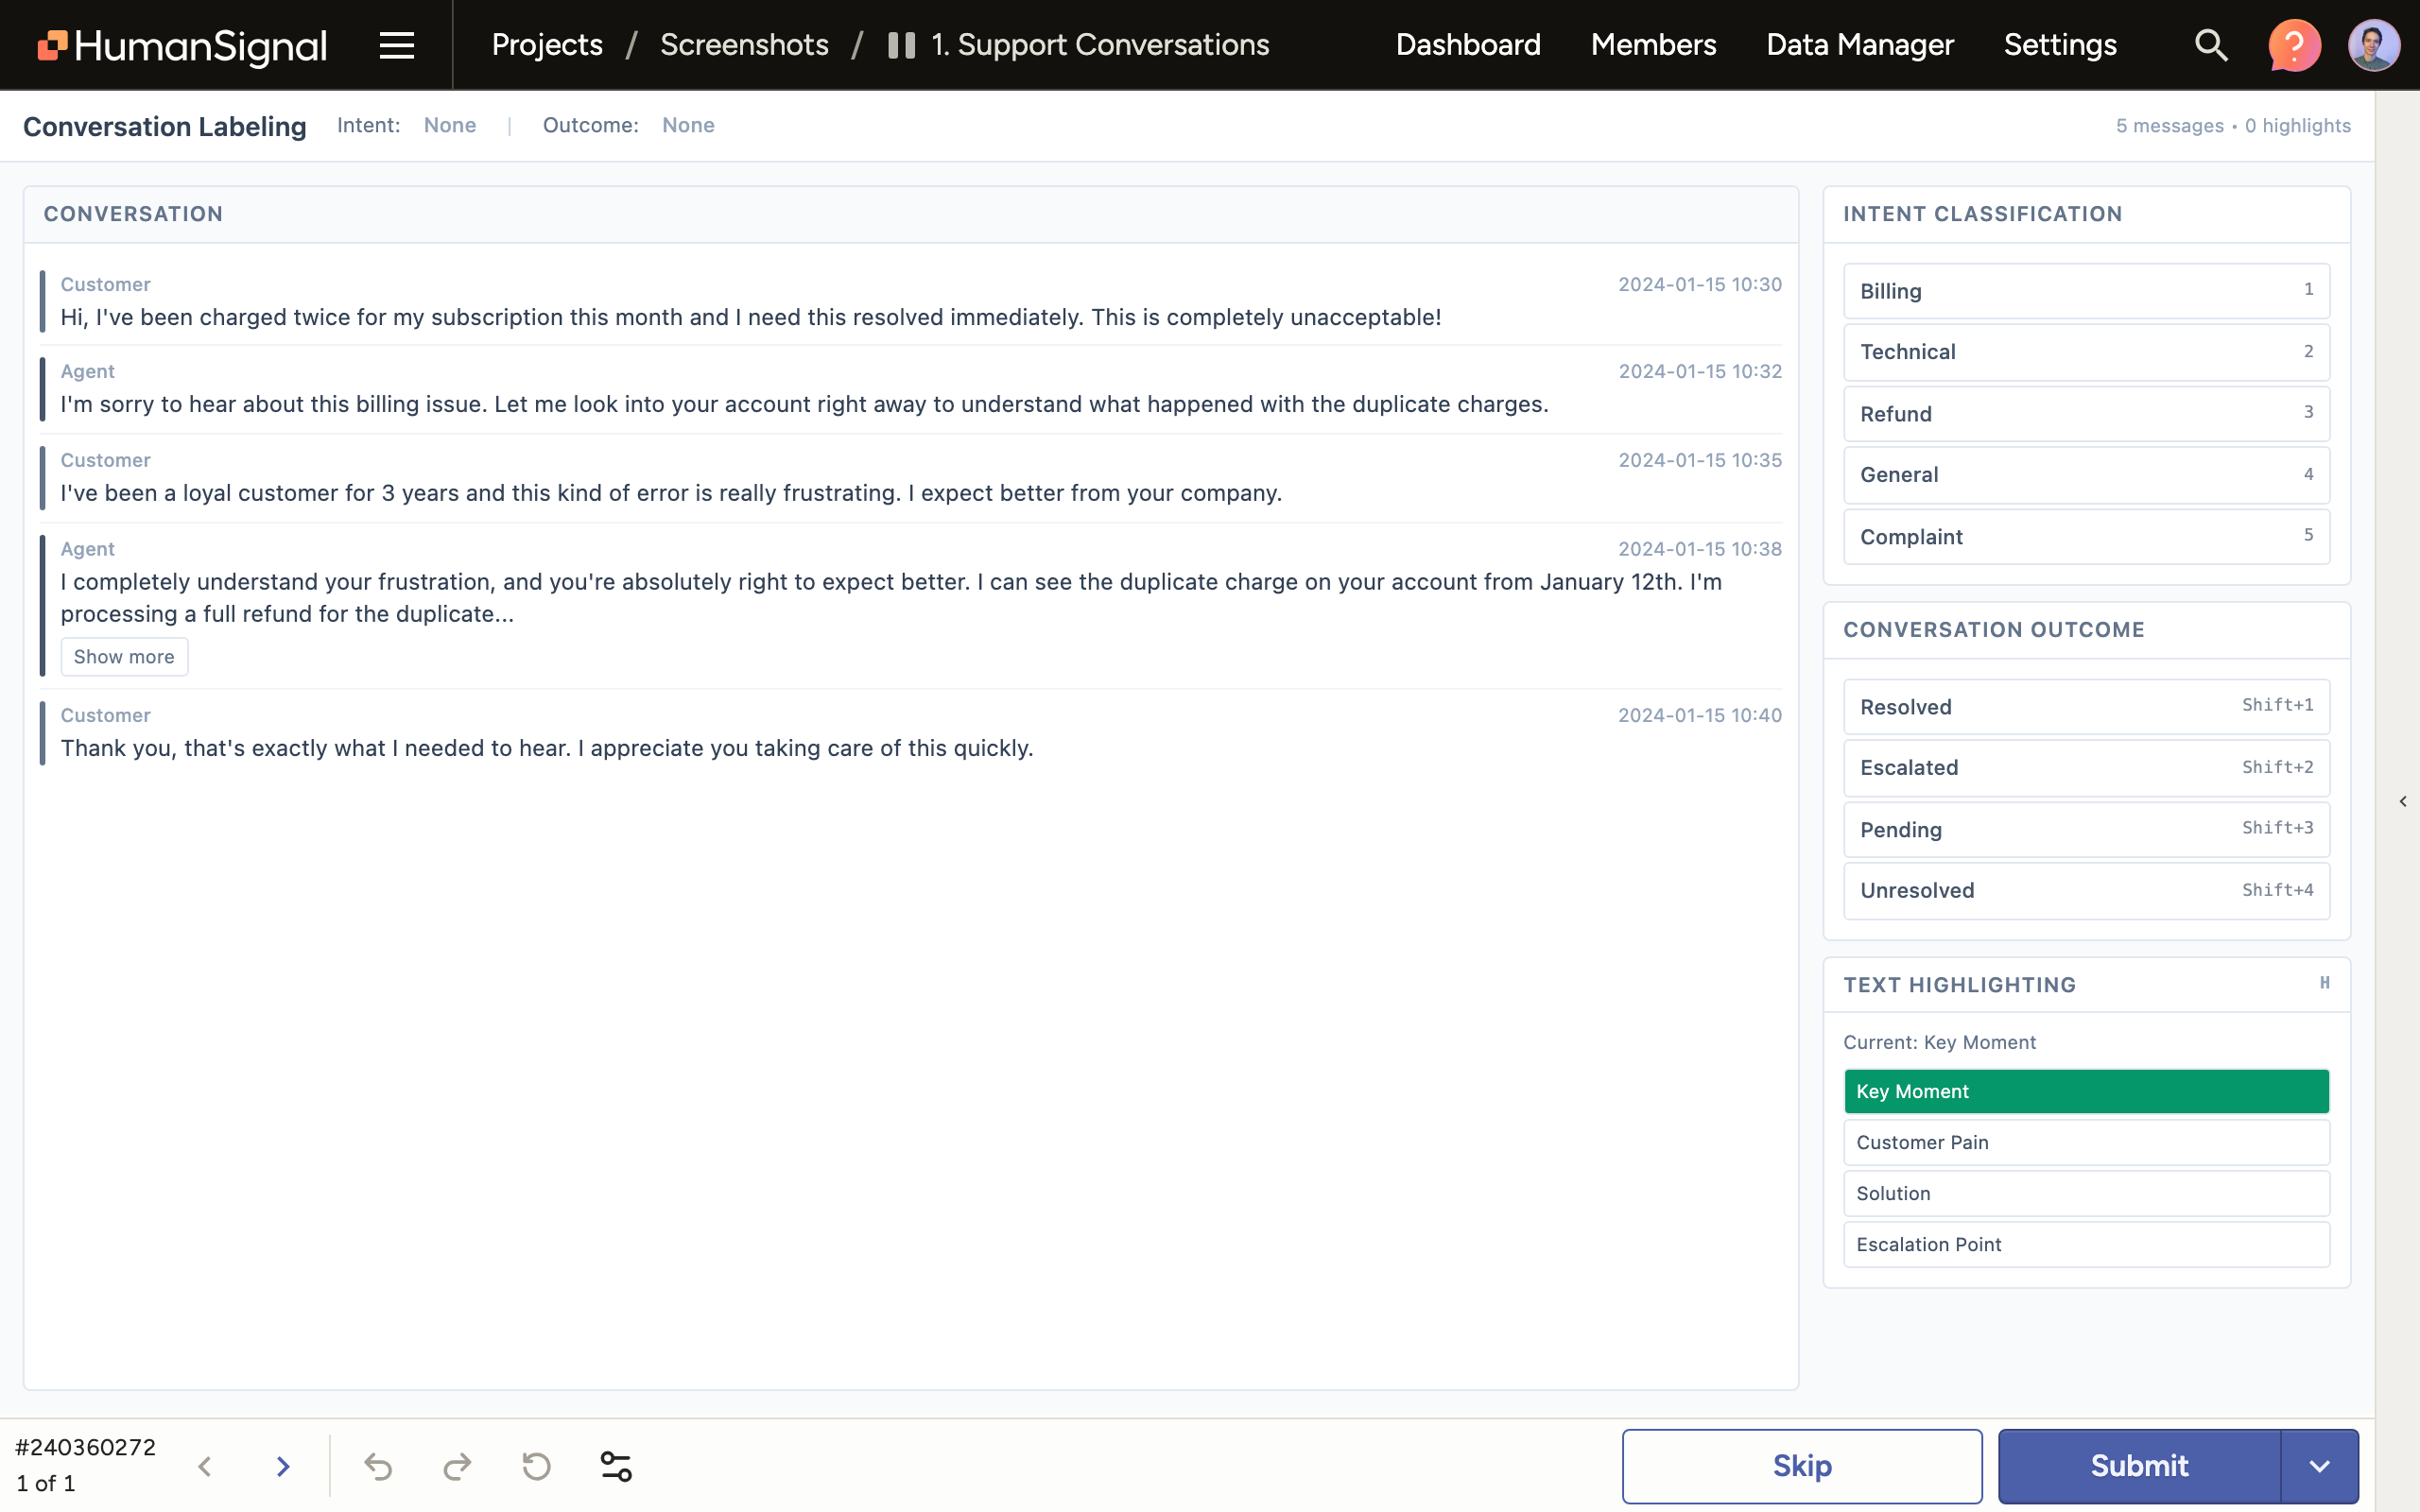
Task: Open the hamburger menu
Action: coord(397,45)
